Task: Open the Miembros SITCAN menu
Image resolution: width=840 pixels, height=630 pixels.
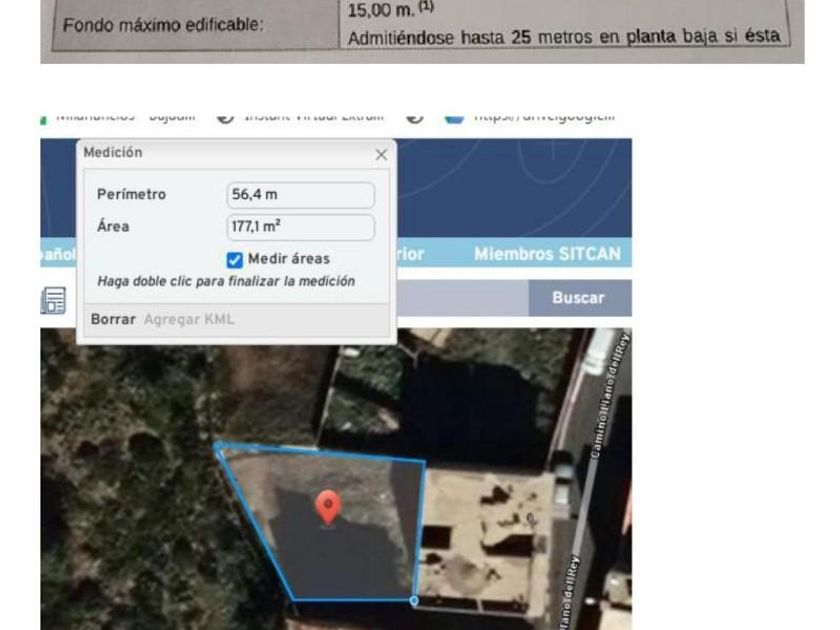Action: pyautogui.click(x=548, y=253)
